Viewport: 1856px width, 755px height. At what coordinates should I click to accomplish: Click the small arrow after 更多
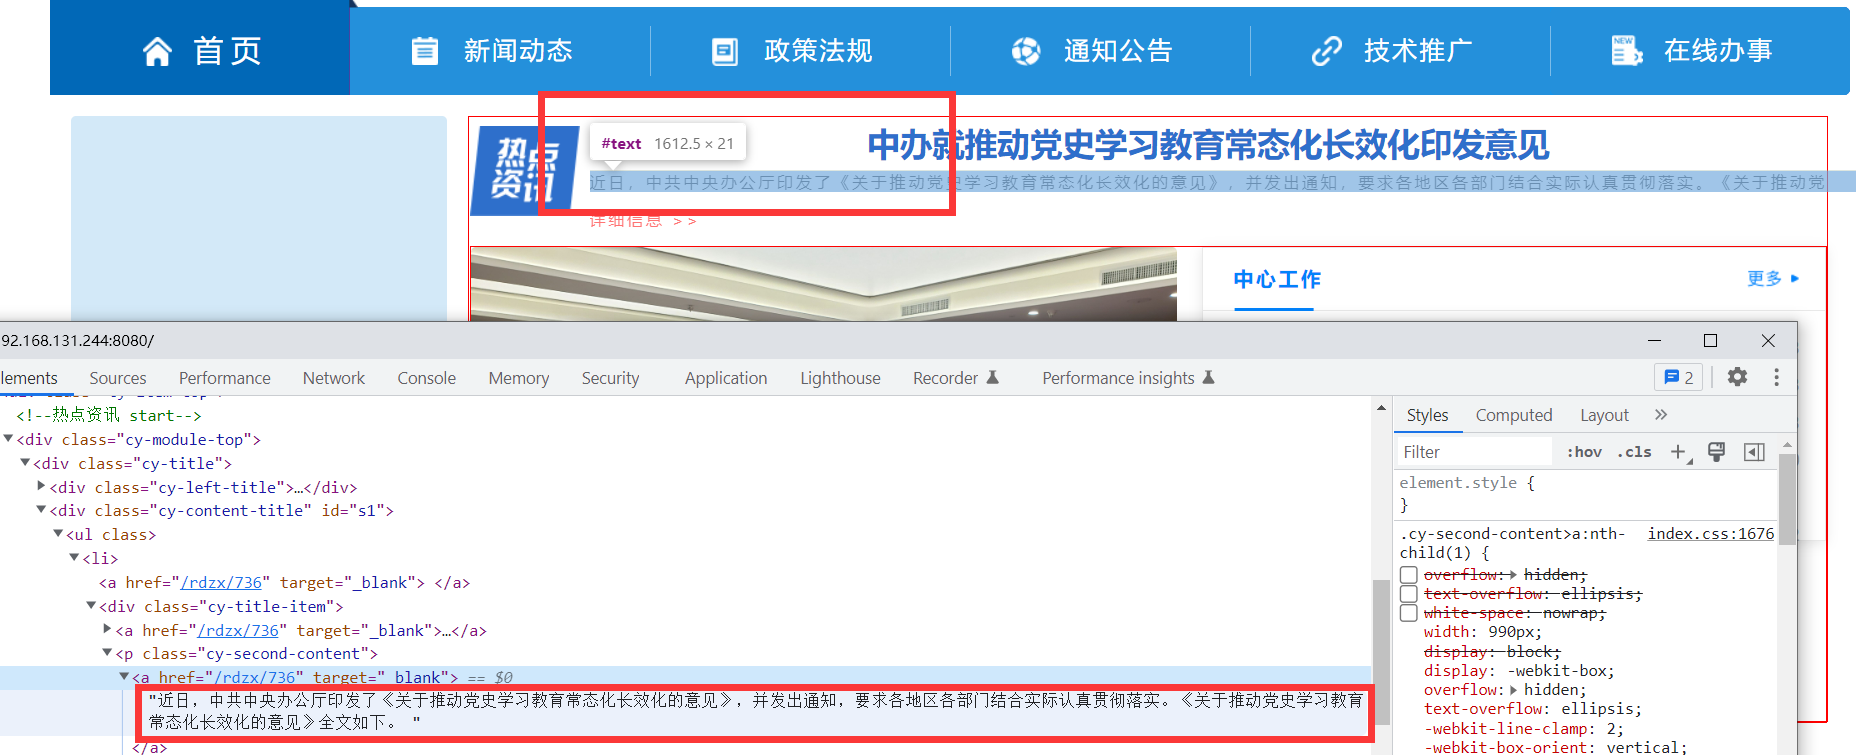tap(1795, 279)
